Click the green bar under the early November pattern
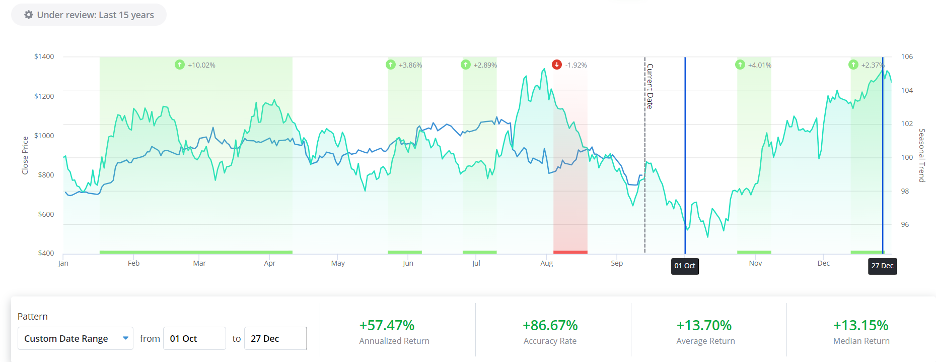Image resolution: width=936 pixels, height=362 pixels. (754, 252)
